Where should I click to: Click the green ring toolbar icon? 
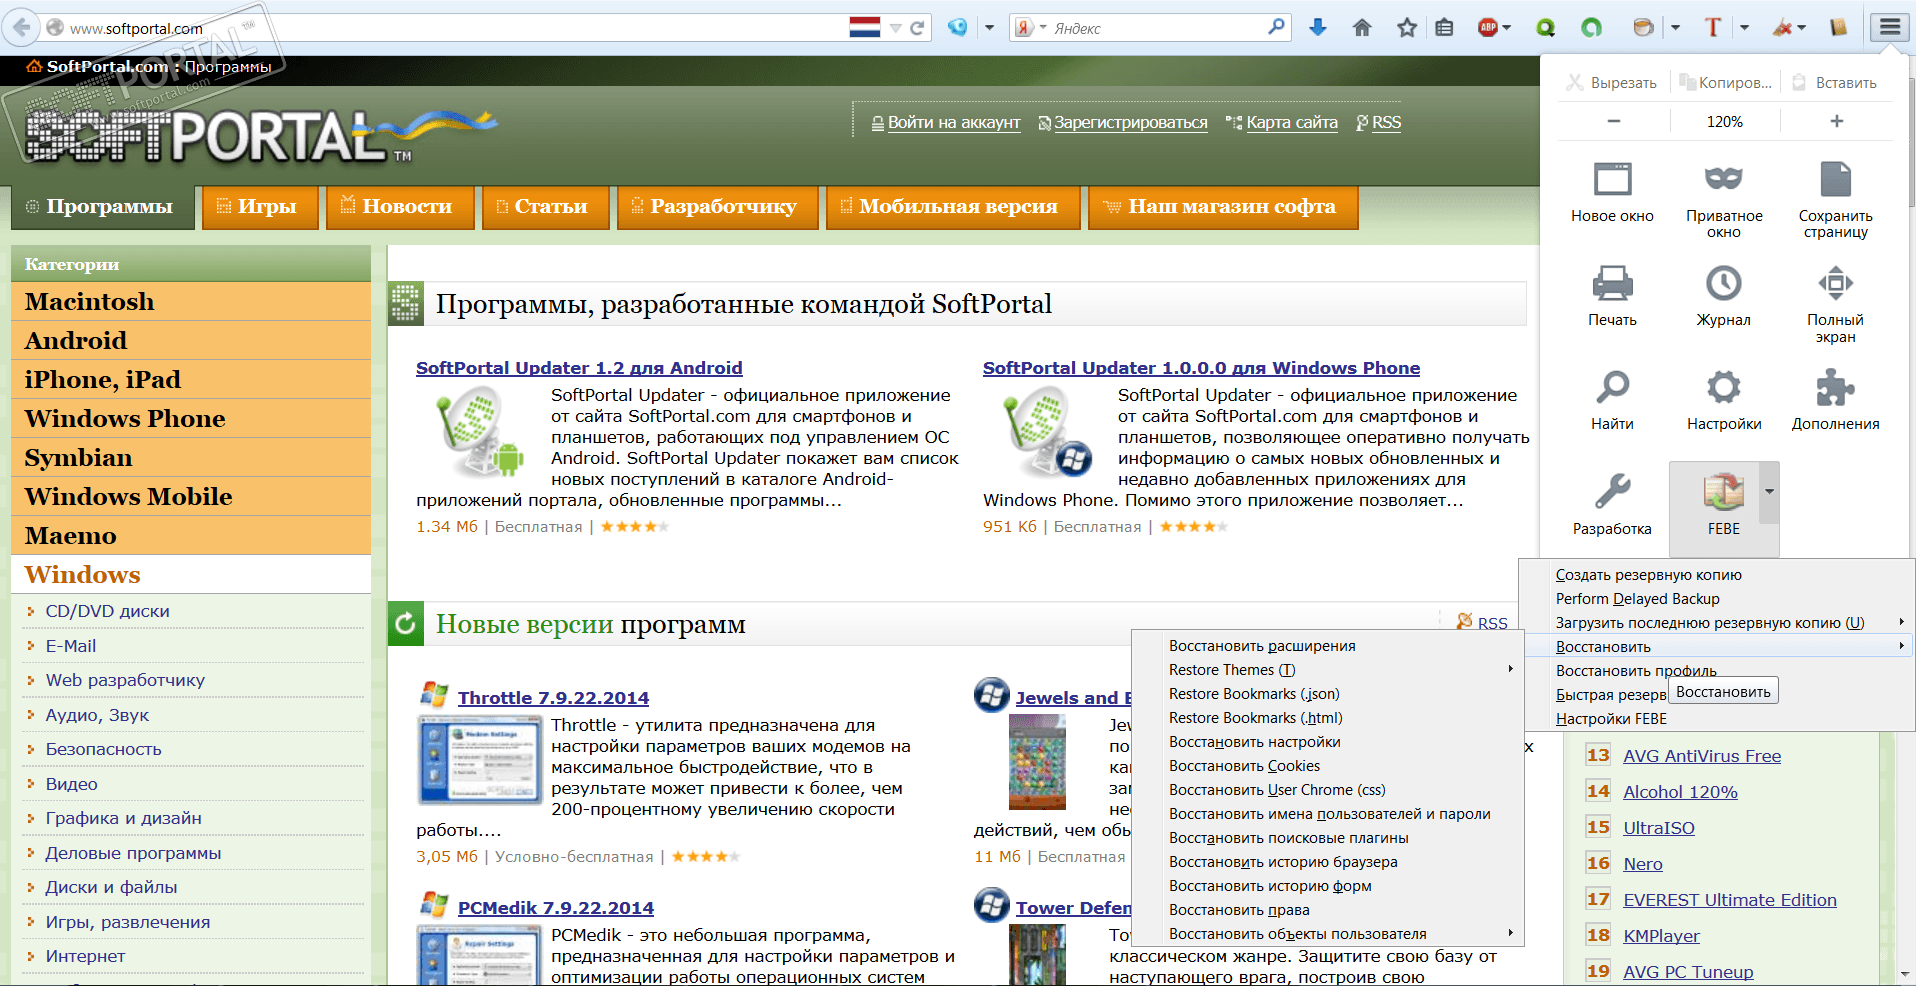pos(1592,28)
